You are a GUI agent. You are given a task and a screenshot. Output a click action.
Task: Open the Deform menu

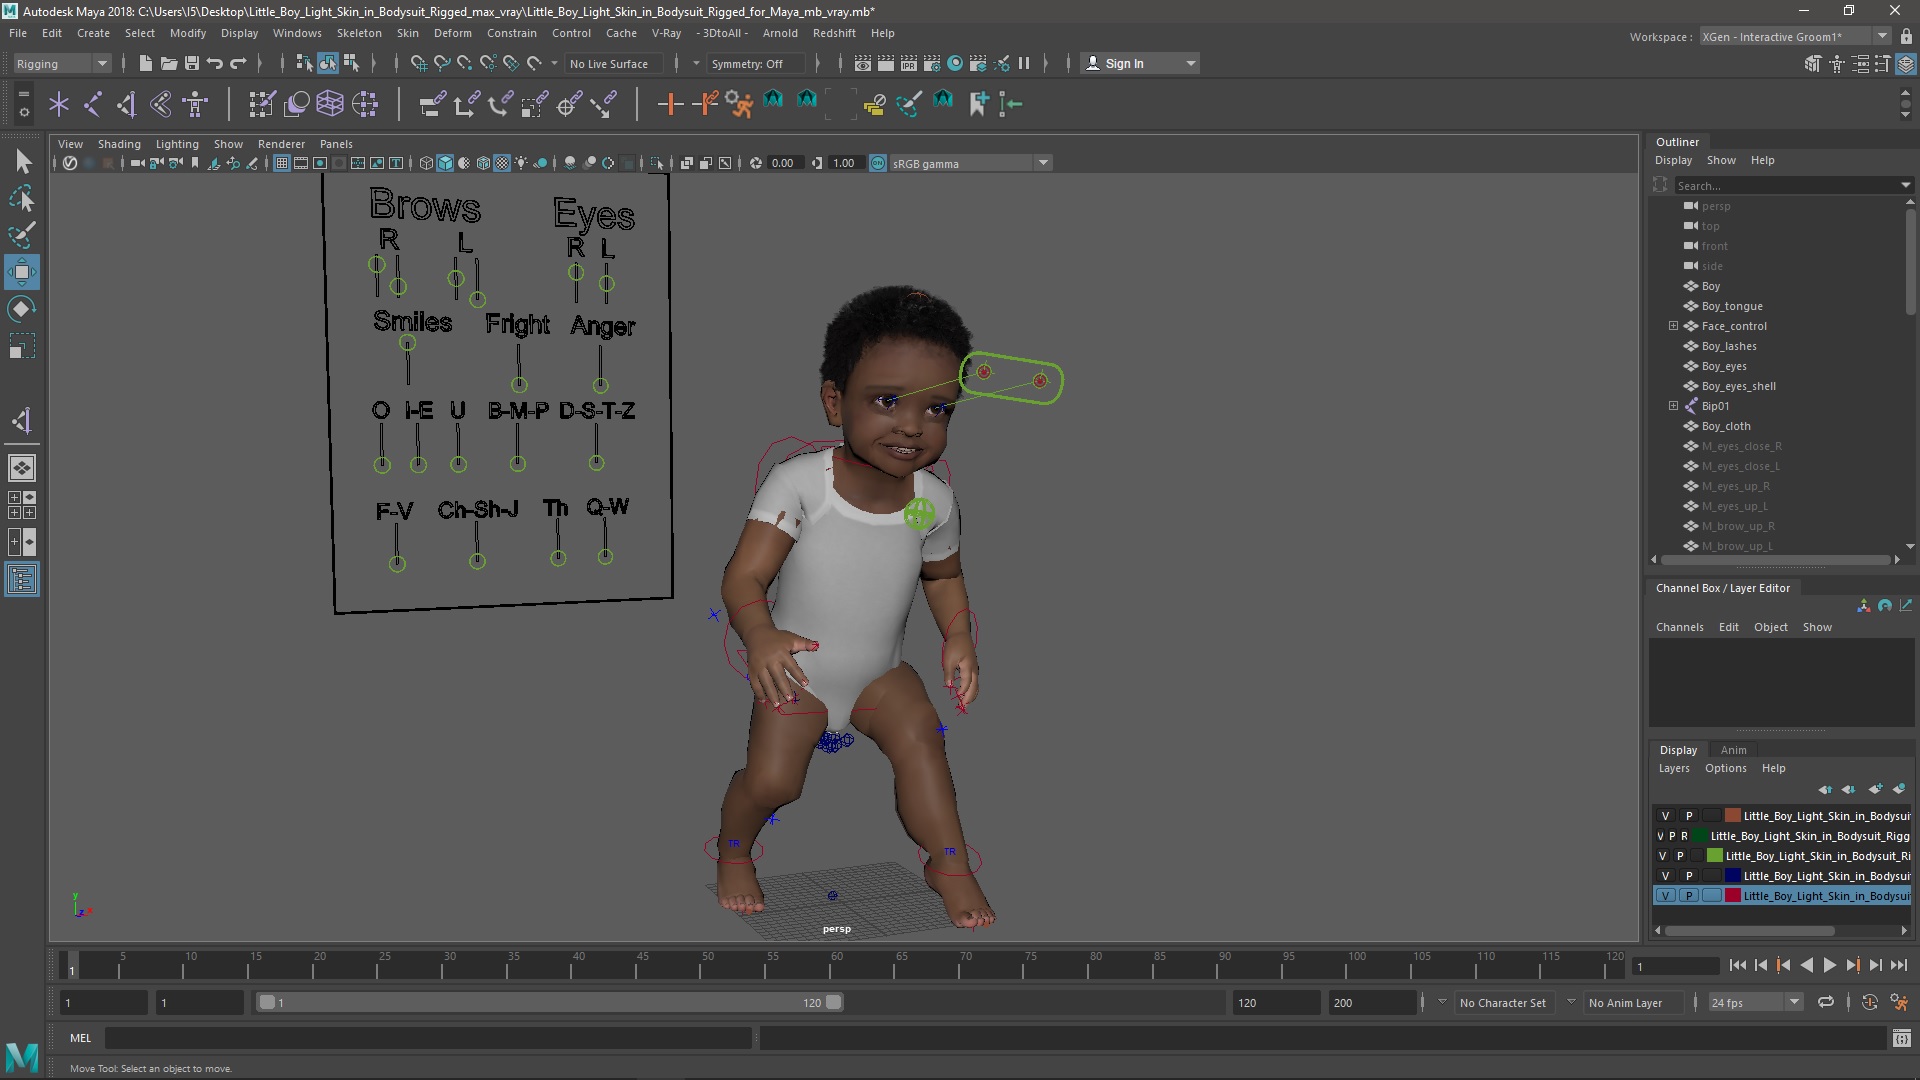tap(452, 33)
